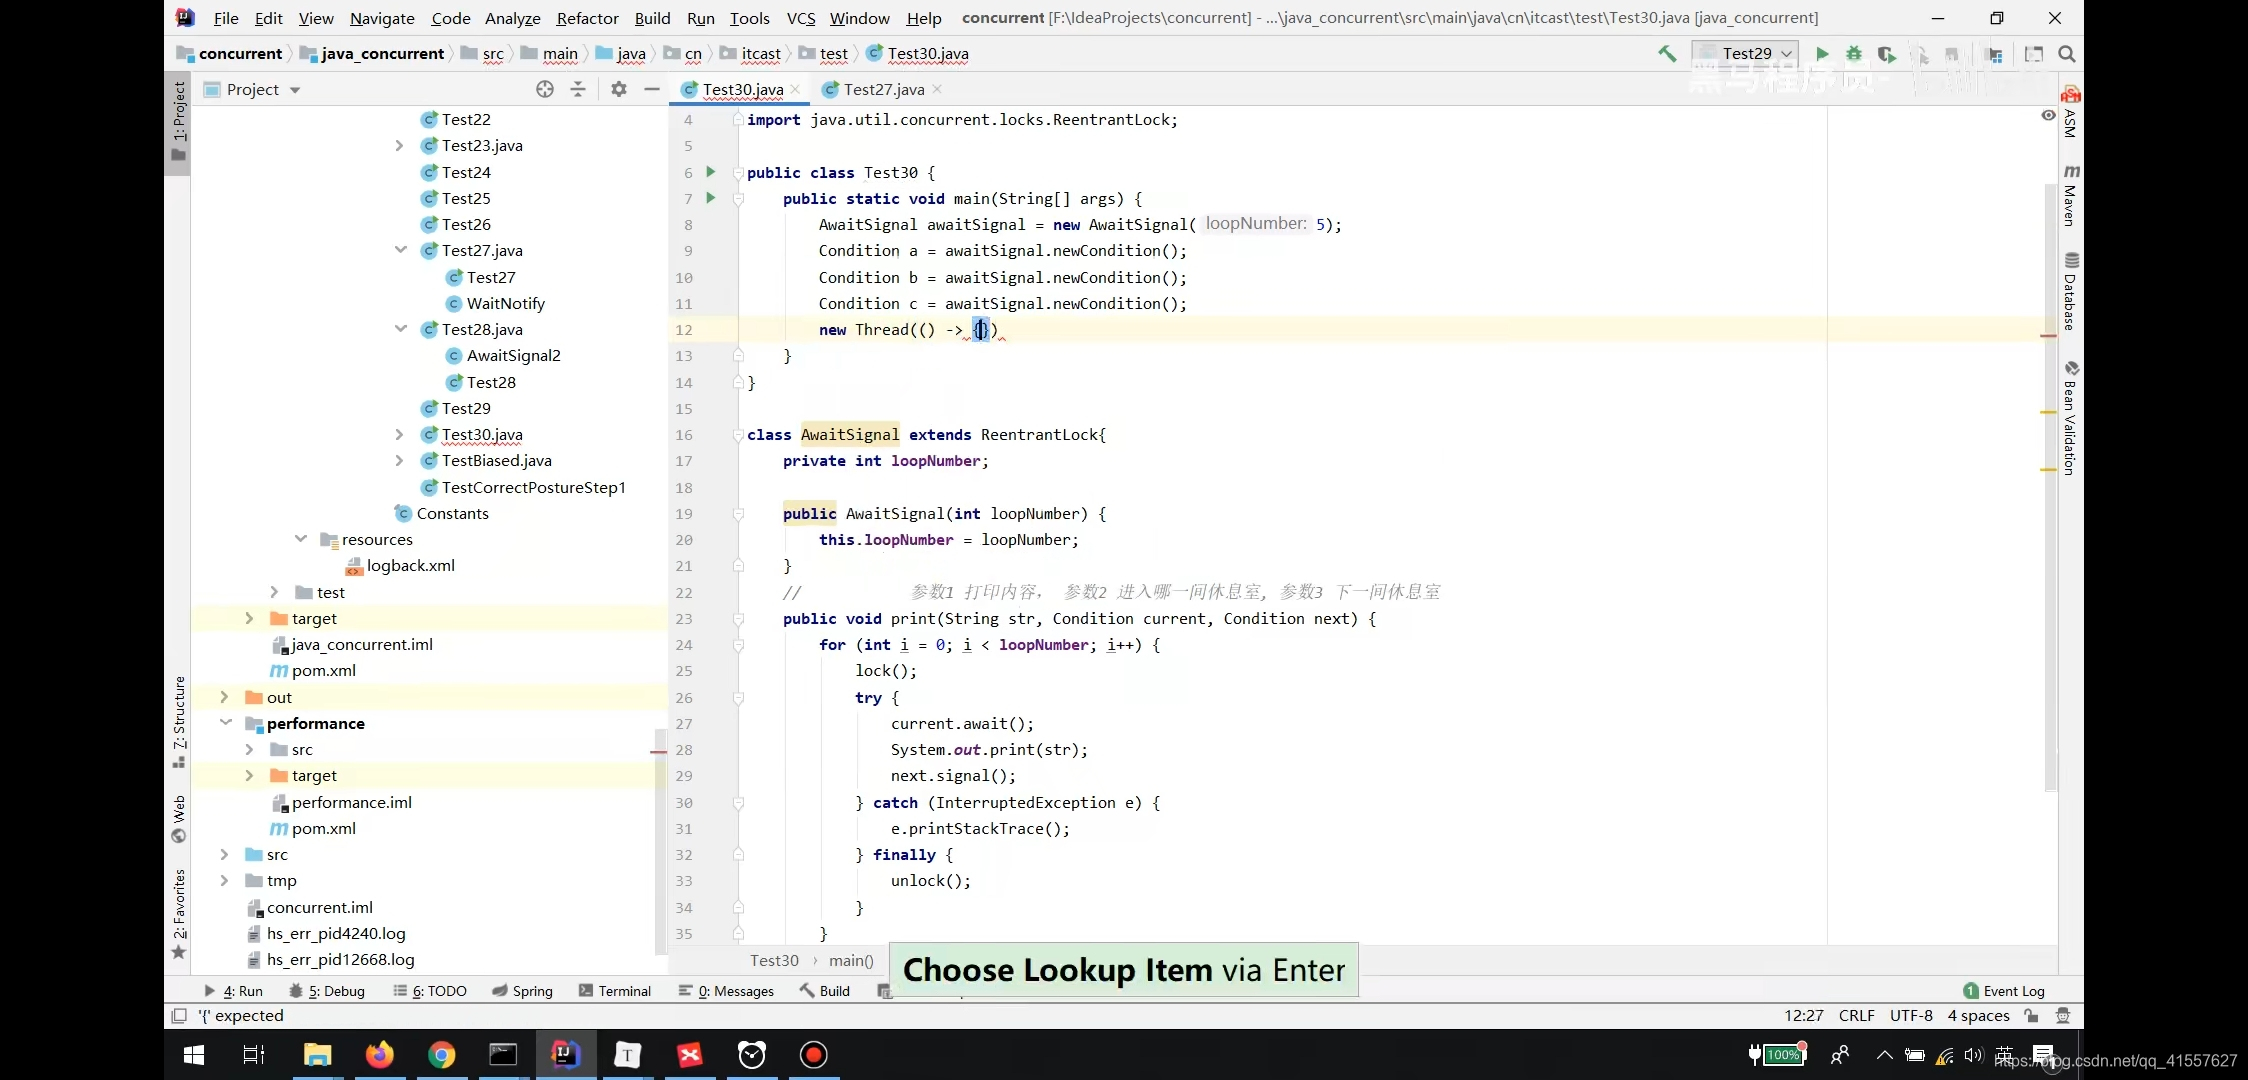Click run gutter arrow for class Test30
Screen dimensions: 2248x1080
[711, 172]
